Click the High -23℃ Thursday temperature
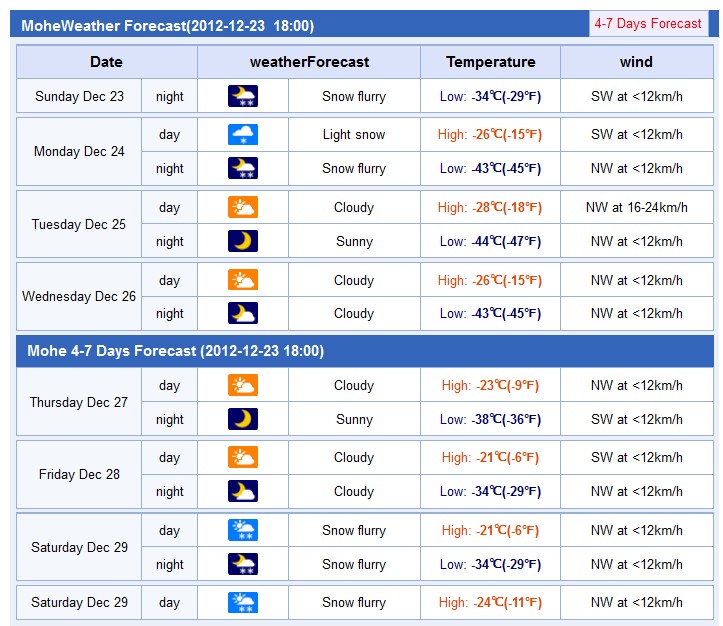This screenshot has width=723, height=626. click(490, 385)
